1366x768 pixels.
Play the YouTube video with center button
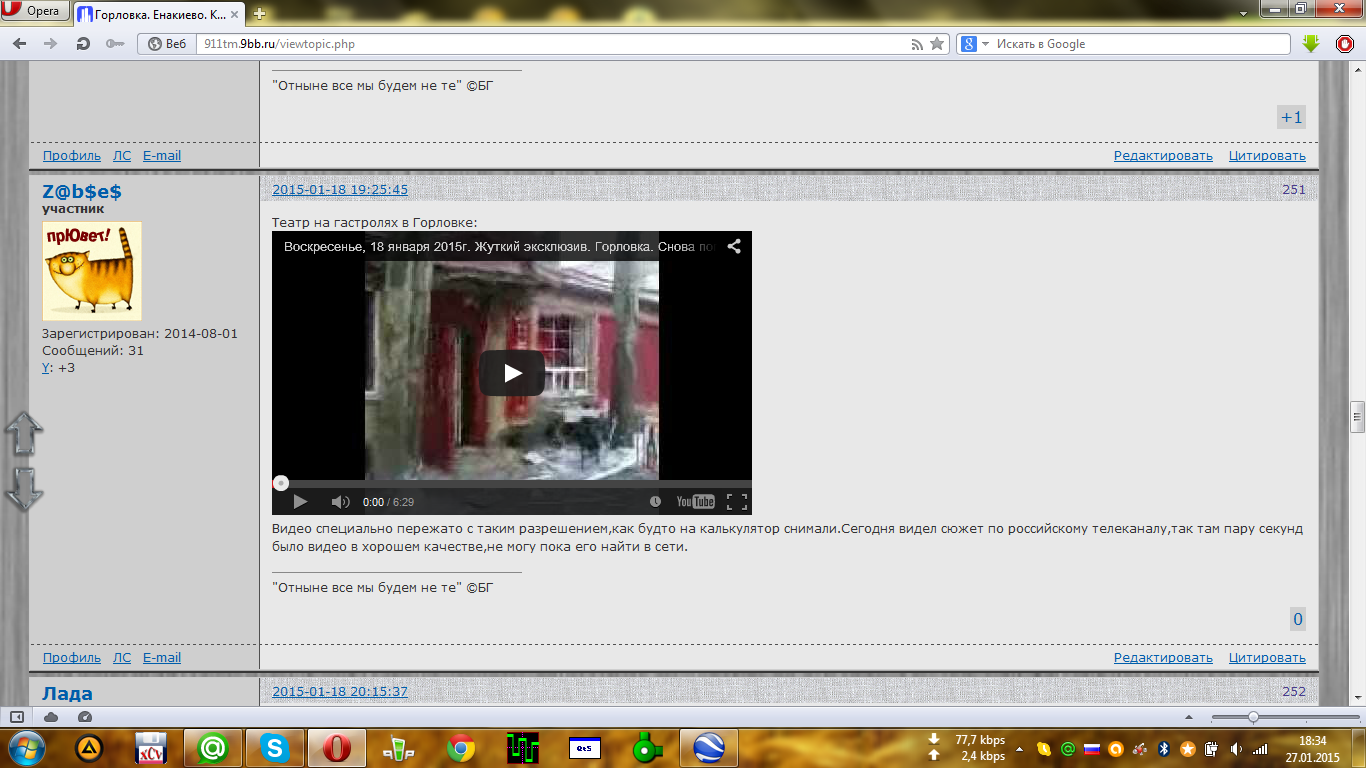[512, 373]
